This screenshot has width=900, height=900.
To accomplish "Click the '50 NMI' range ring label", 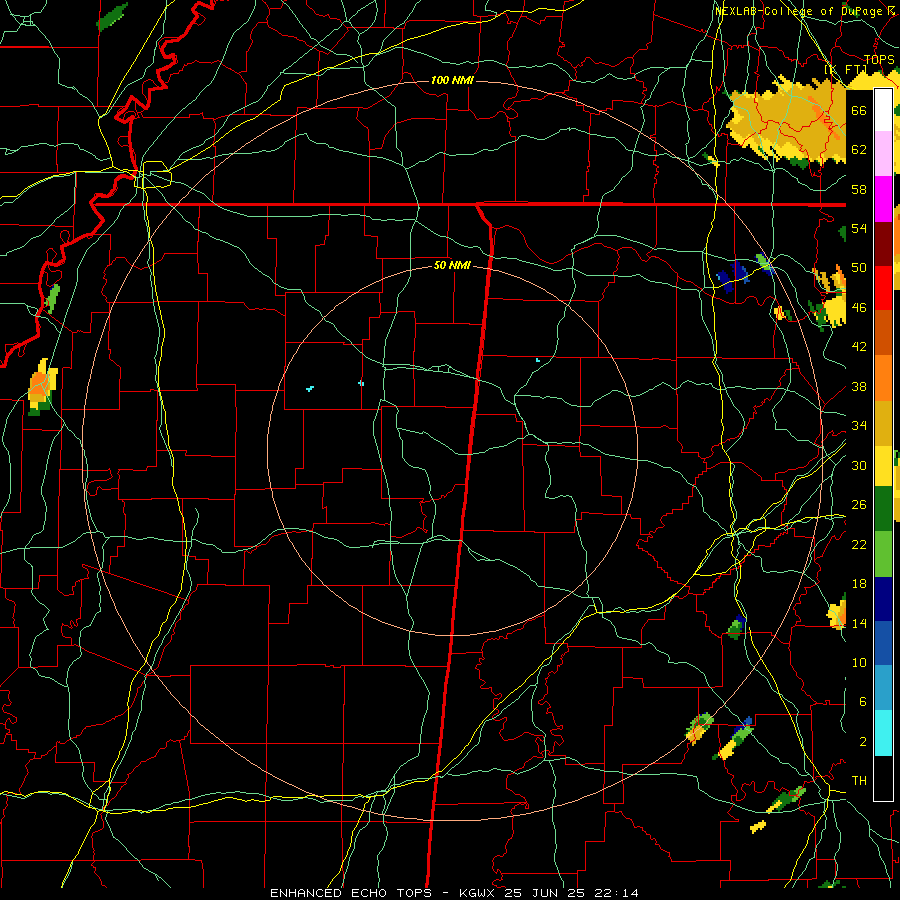I will [x=452, y=265].
